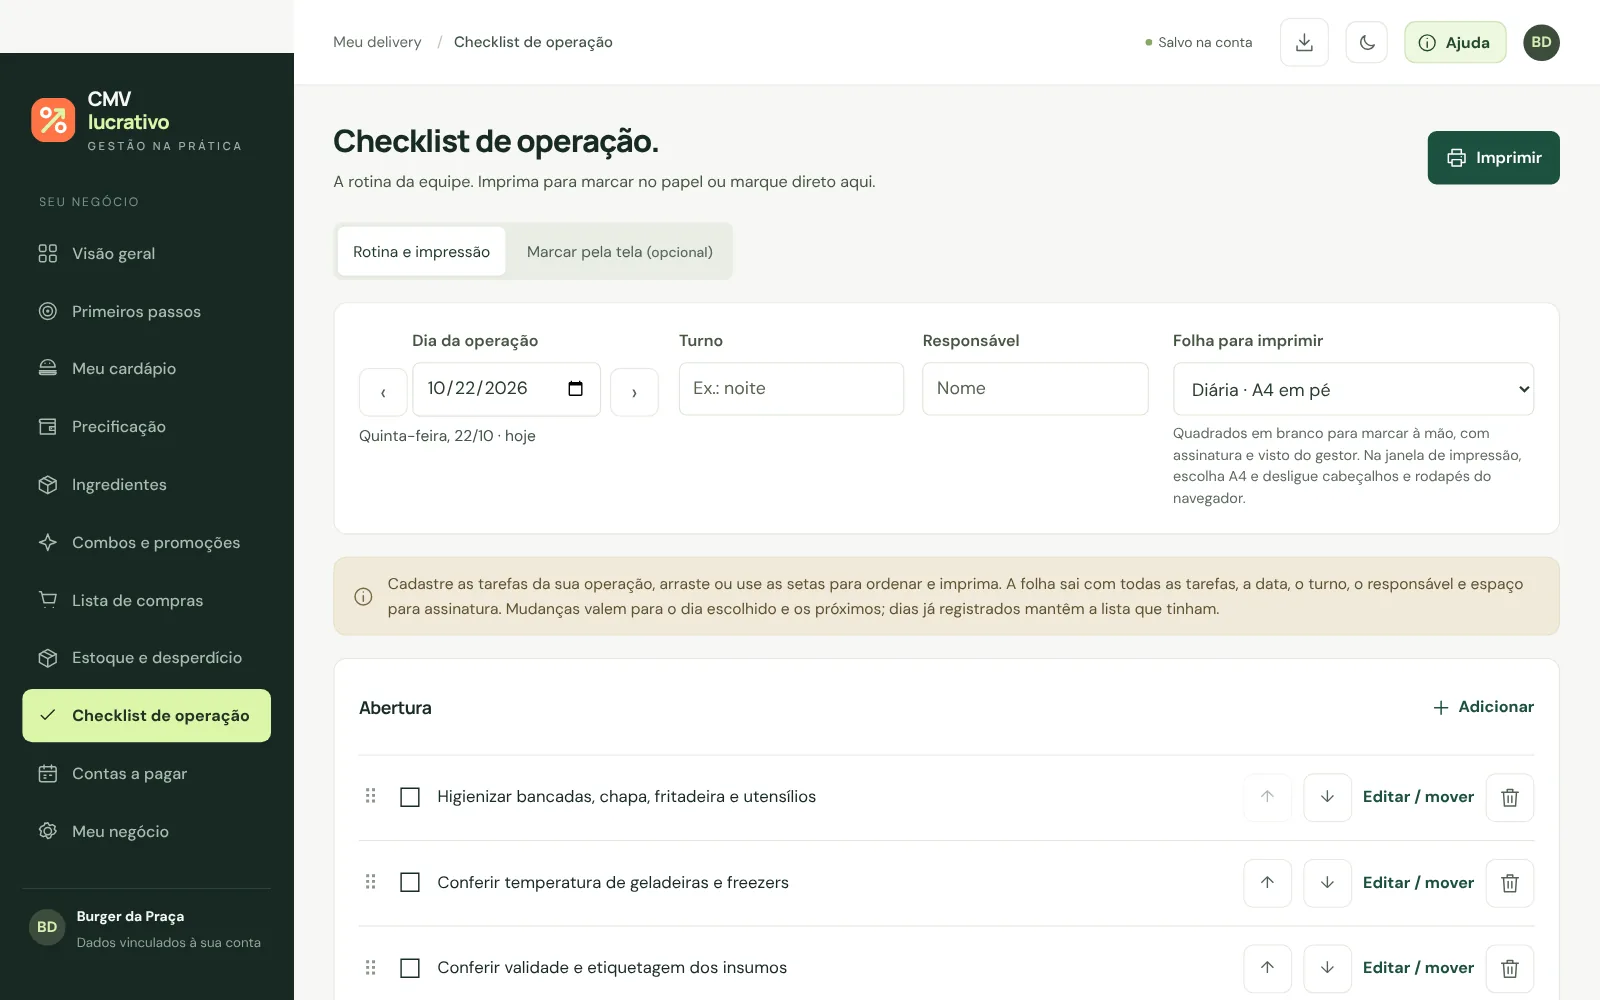Open 'Estoque e desperdício' in sidebar
Viewport: 1600px width, 1000px height.
click(x=147, y=658)
